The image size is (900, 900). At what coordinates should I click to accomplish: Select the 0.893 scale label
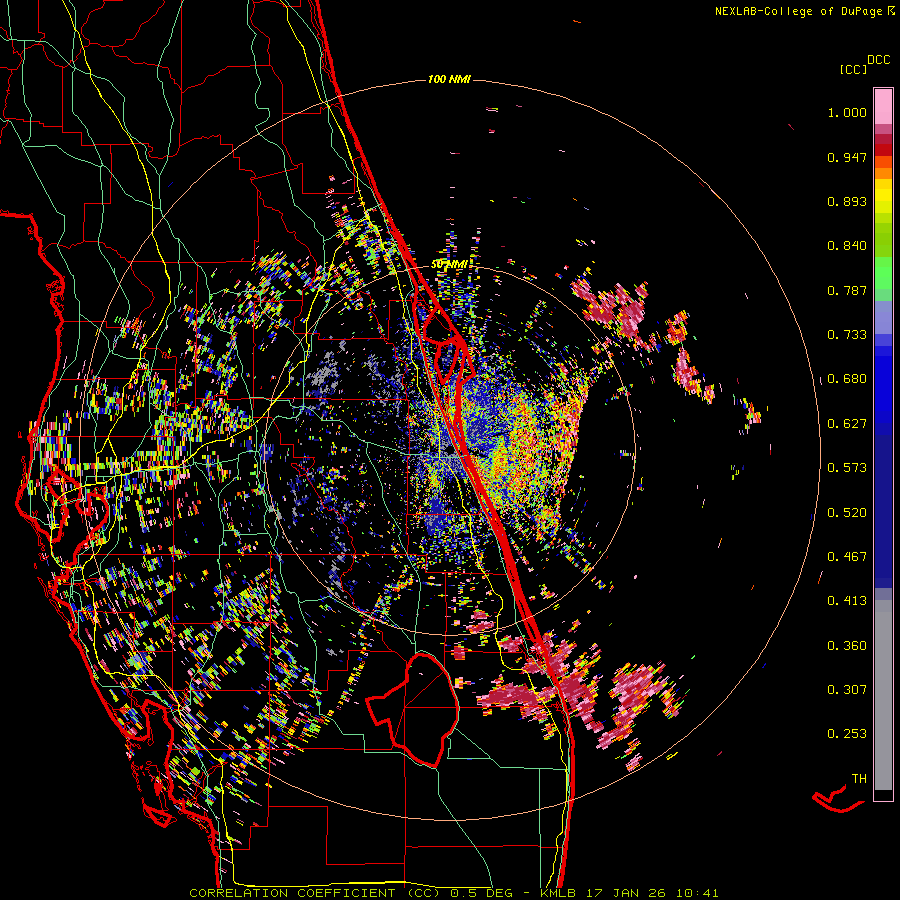[847, 201]
